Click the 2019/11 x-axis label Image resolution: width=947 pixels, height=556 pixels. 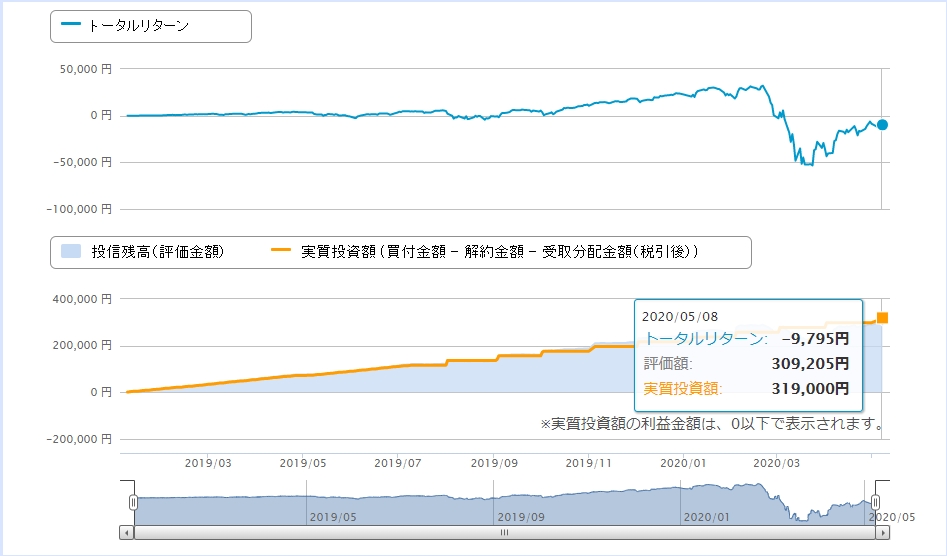coord(588,463)
